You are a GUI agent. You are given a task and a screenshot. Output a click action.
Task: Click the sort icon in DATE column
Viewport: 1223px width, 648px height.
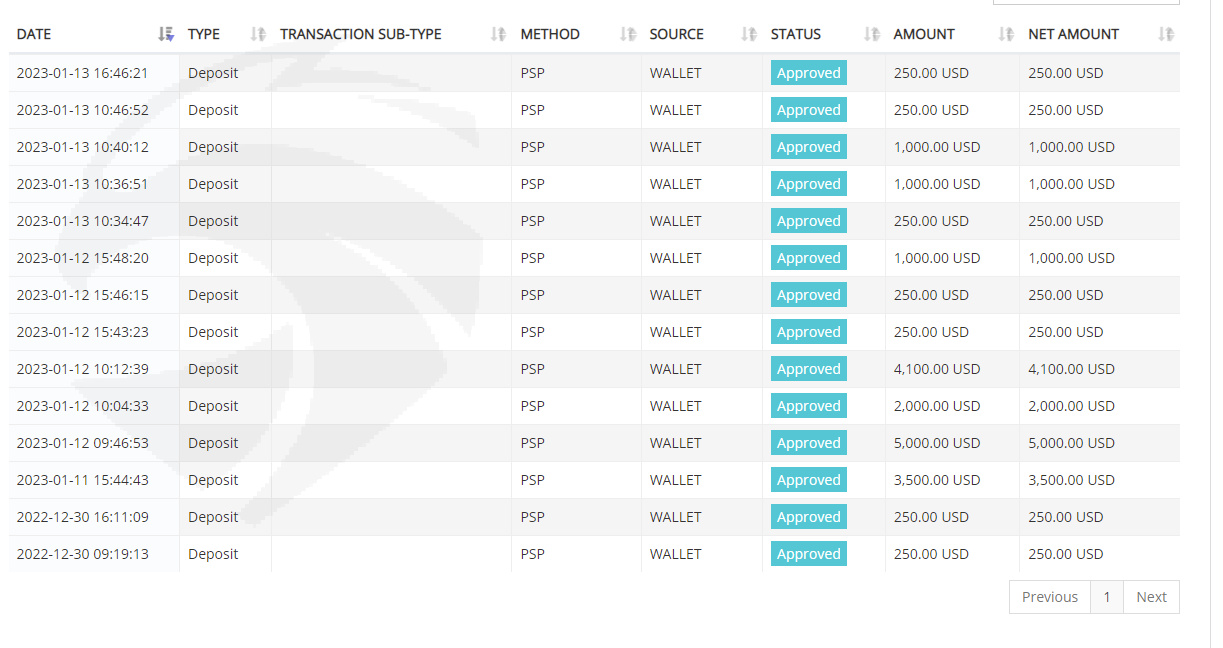point(166,34)
